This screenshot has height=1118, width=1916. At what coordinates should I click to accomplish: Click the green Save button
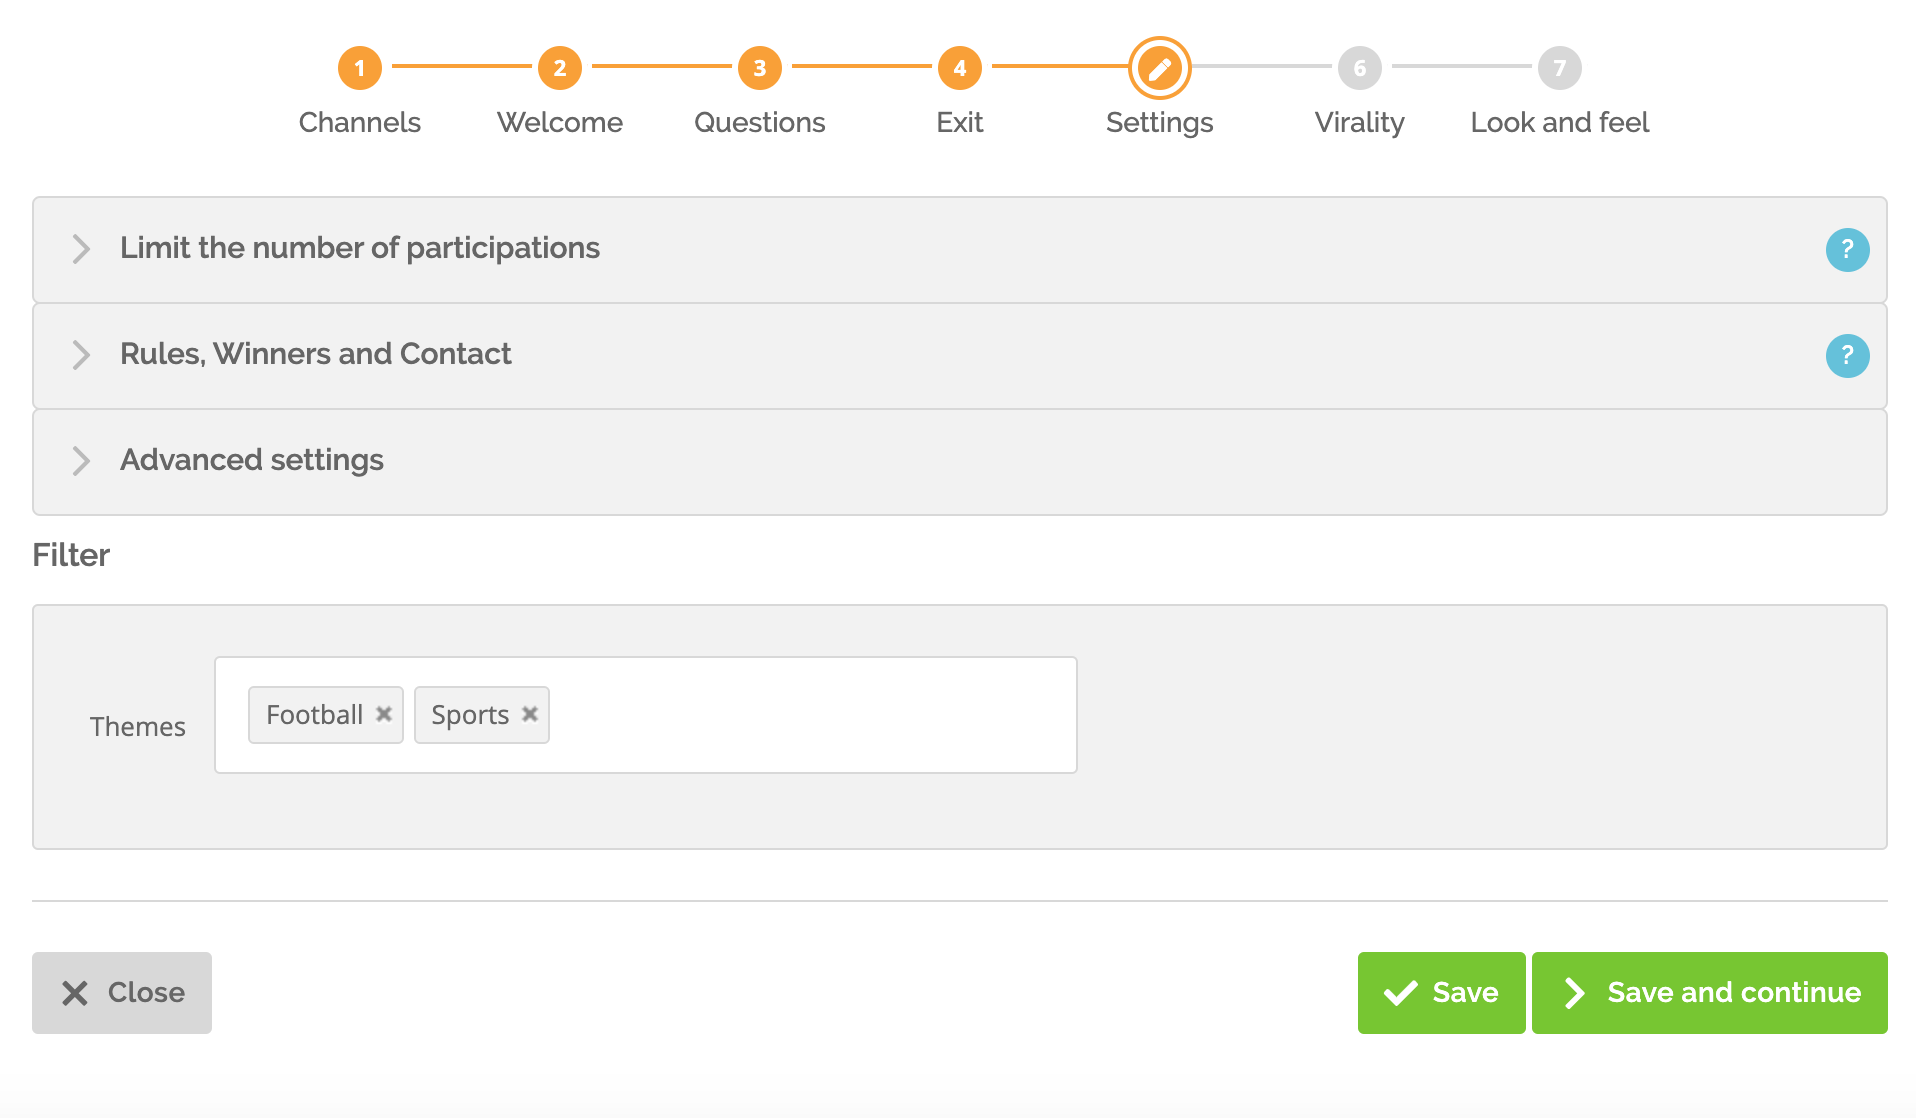[1441, 992]
